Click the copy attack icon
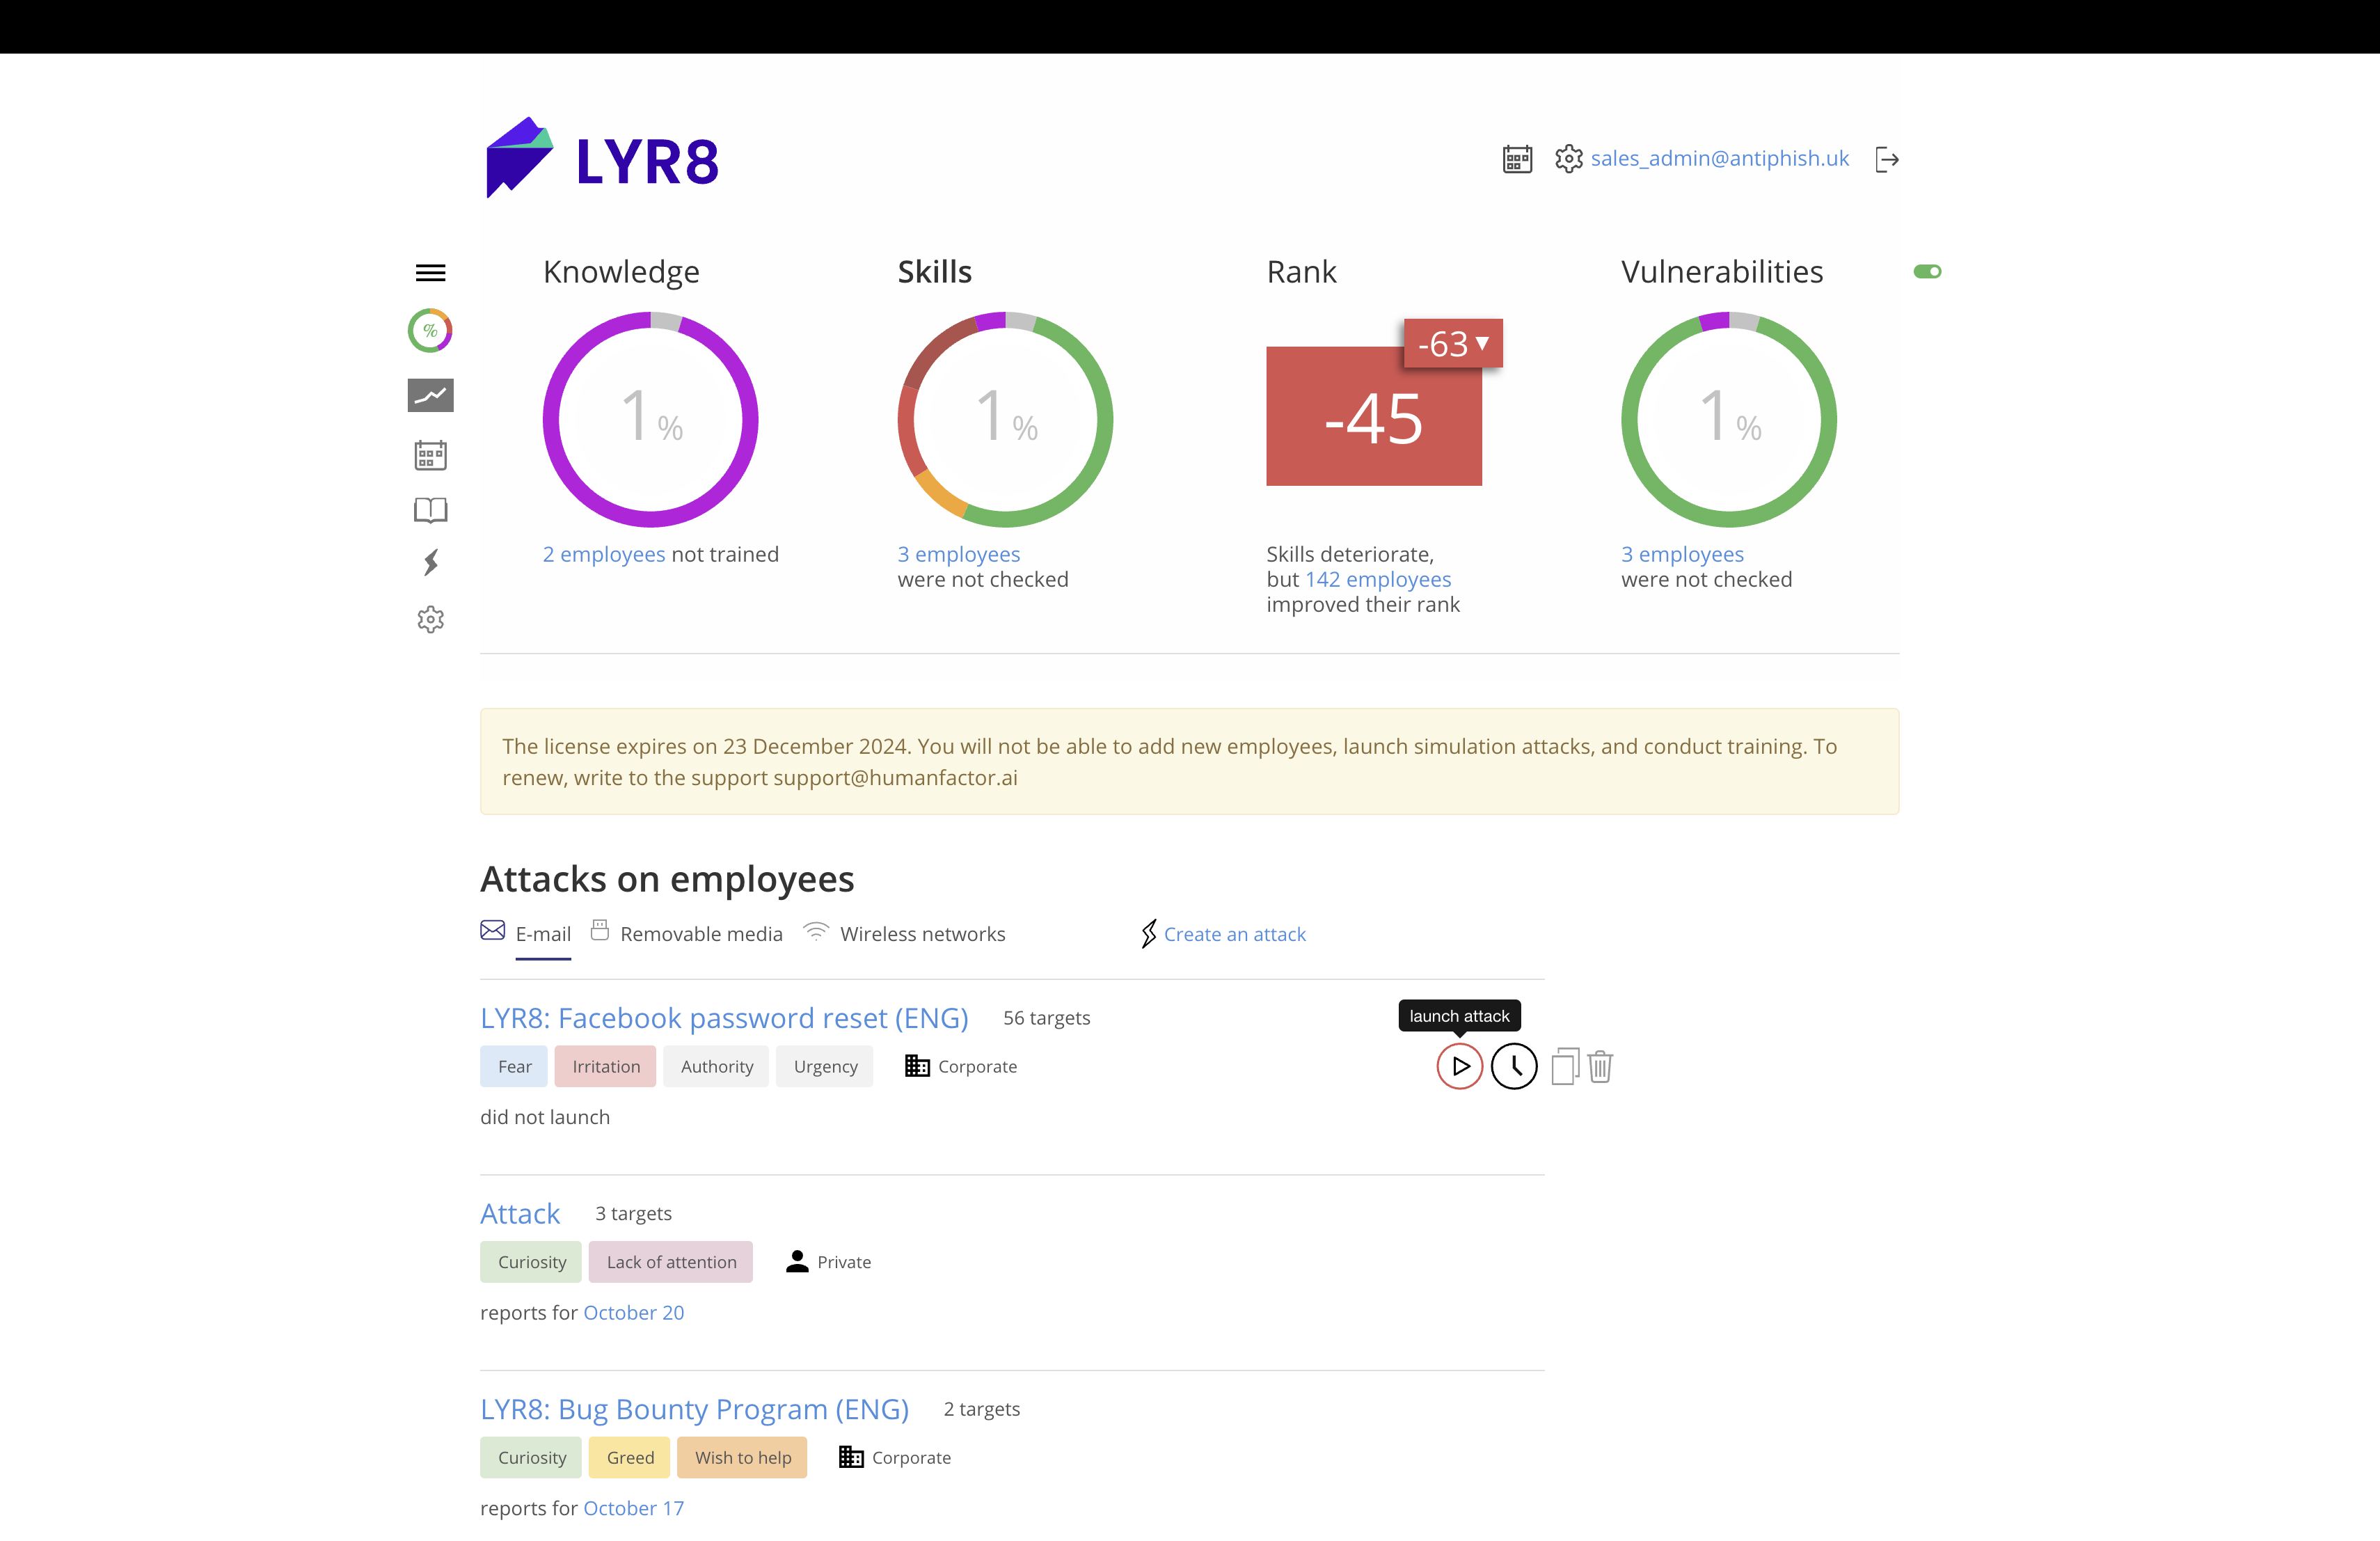 [x=1564, y=1066]
